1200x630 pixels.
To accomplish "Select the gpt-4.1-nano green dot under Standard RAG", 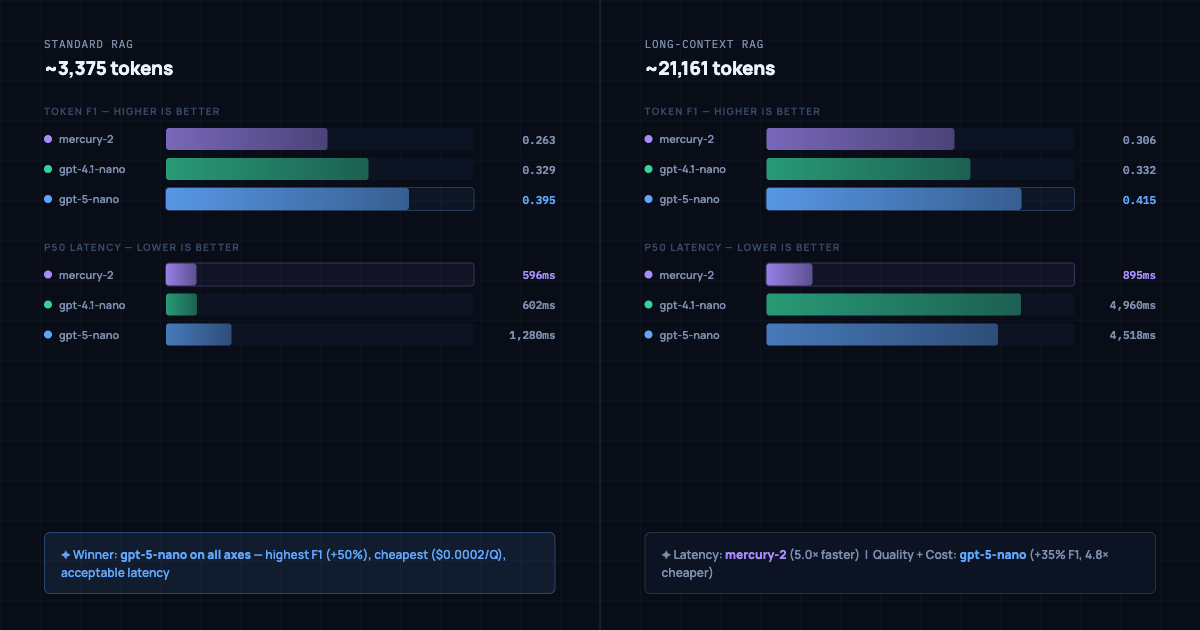I will [47, 169].
